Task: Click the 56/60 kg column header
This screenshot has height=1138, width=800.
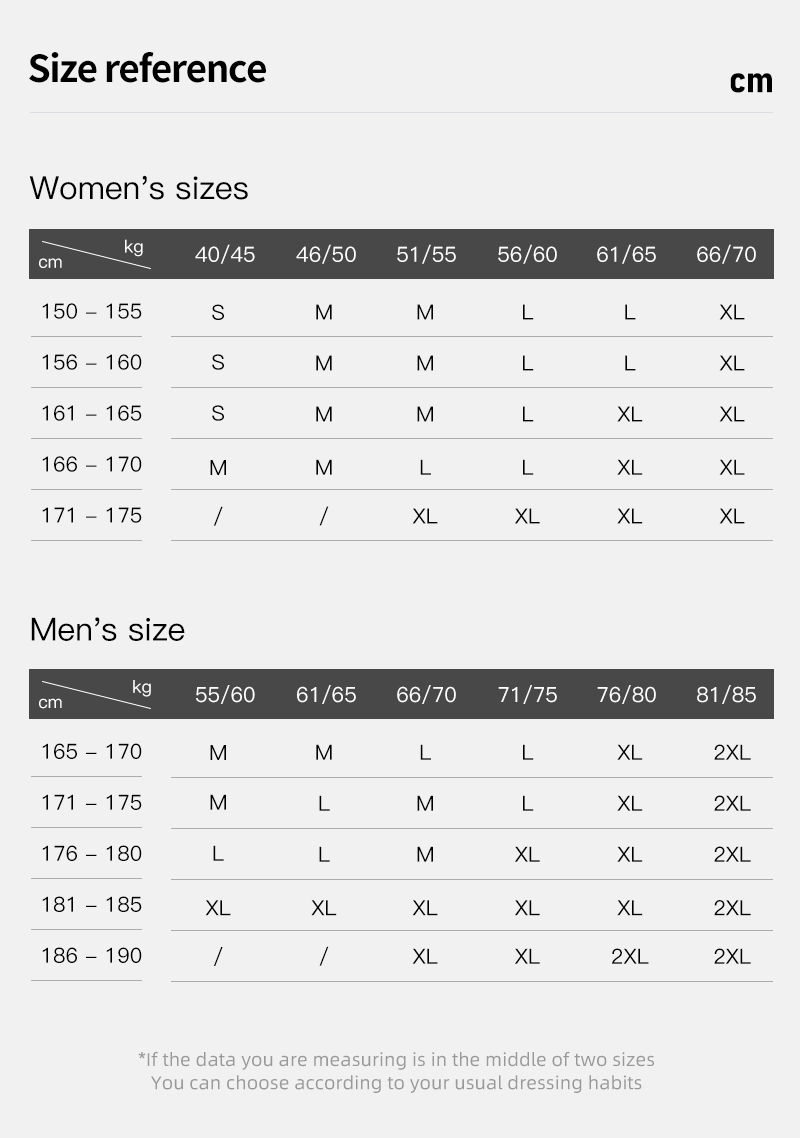Action: point(527,254)
